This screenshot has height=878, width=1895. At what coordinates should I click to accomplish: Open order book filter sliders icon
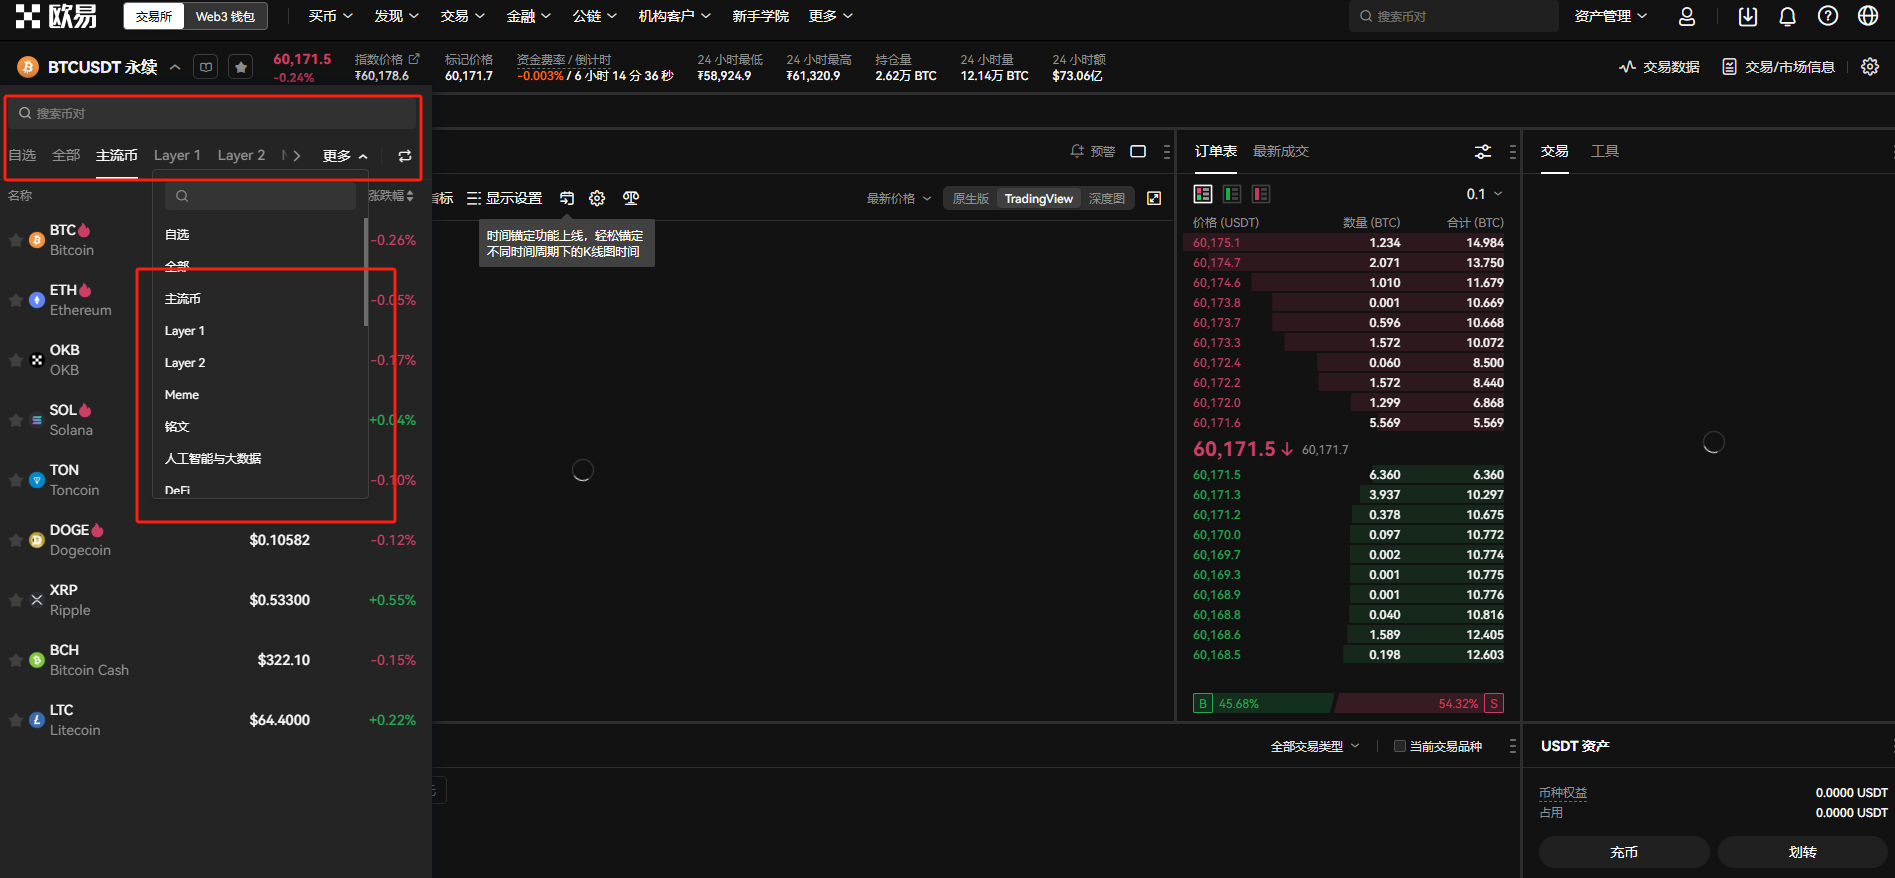click(x=1483, y=151)
